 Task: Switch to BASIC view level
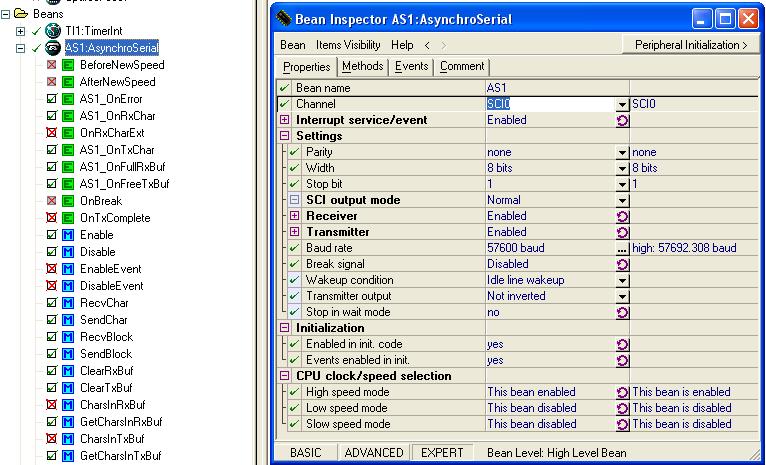(306, 453)
